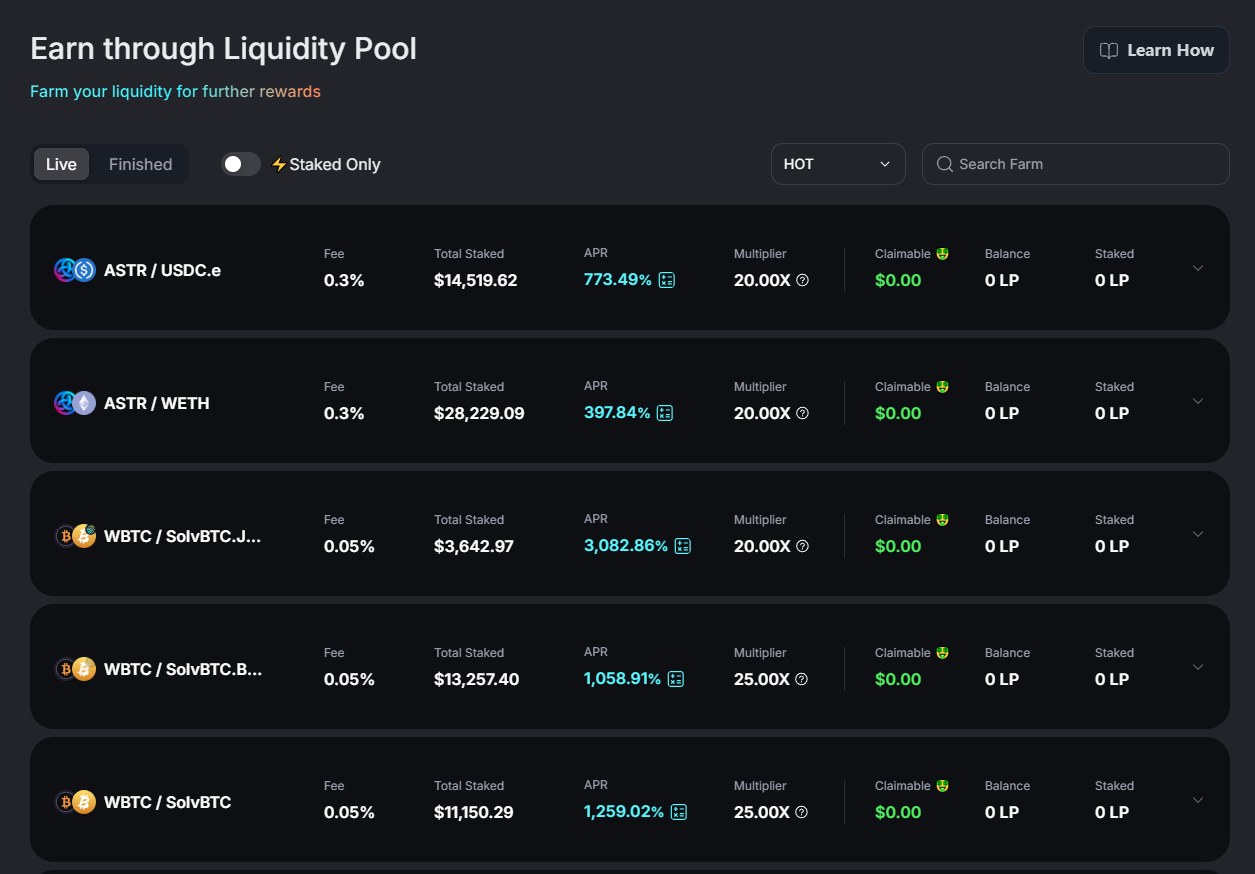This screenshot has width=1255, height=874.
Task: Click the $13,257.40 total staked value
Action: coord(477,679)
